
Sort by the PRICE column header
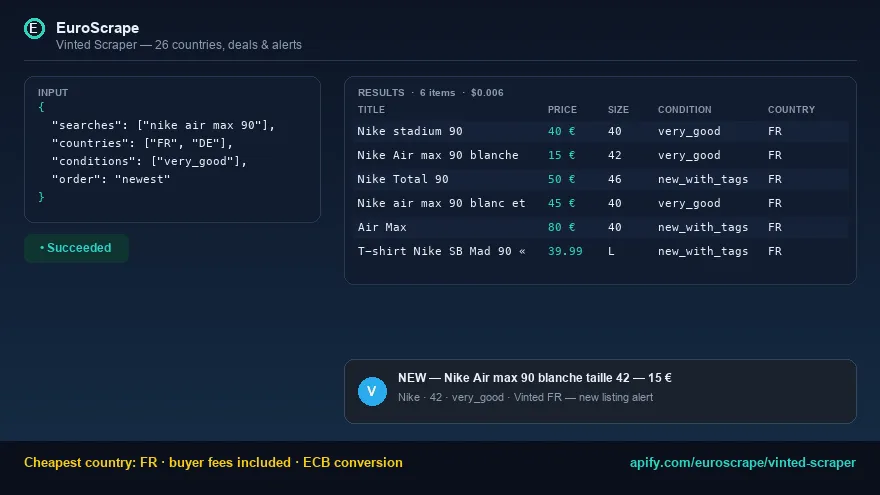click(562, 110)
